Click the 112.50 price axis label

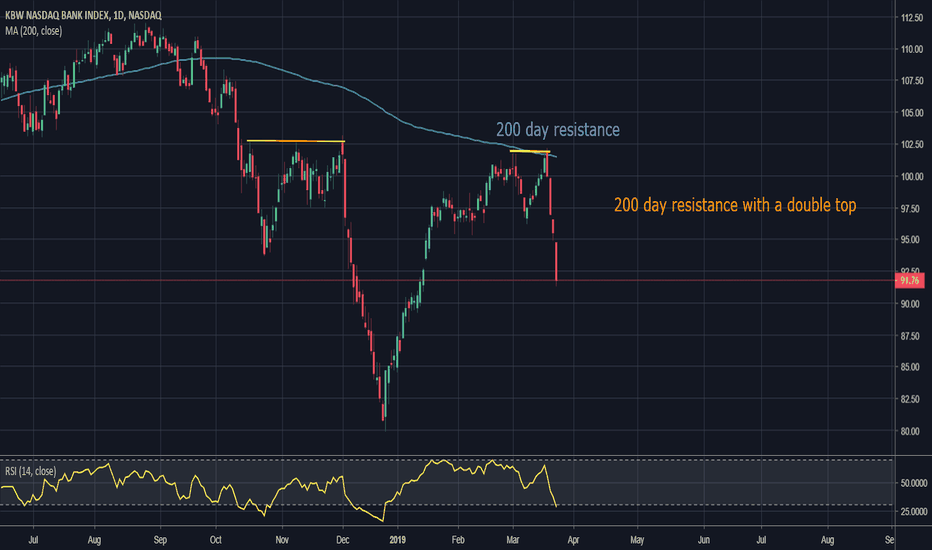click(x=912, y=18)
